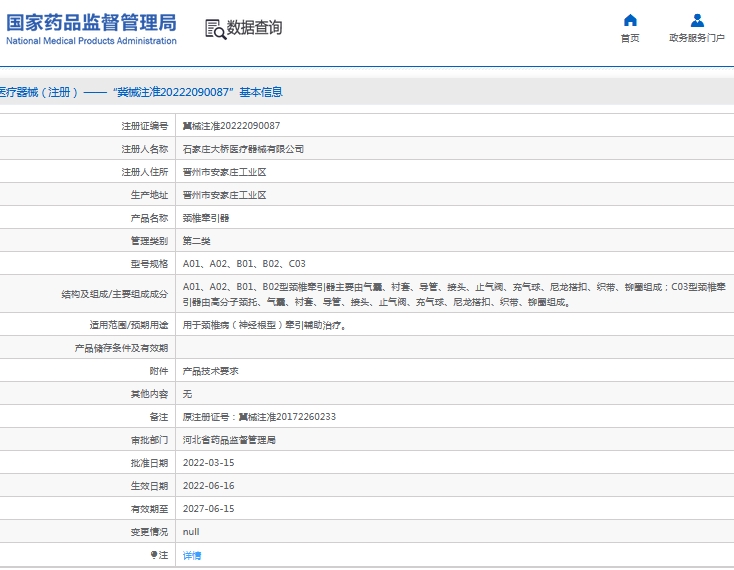Click the structure composition description text

454,294
